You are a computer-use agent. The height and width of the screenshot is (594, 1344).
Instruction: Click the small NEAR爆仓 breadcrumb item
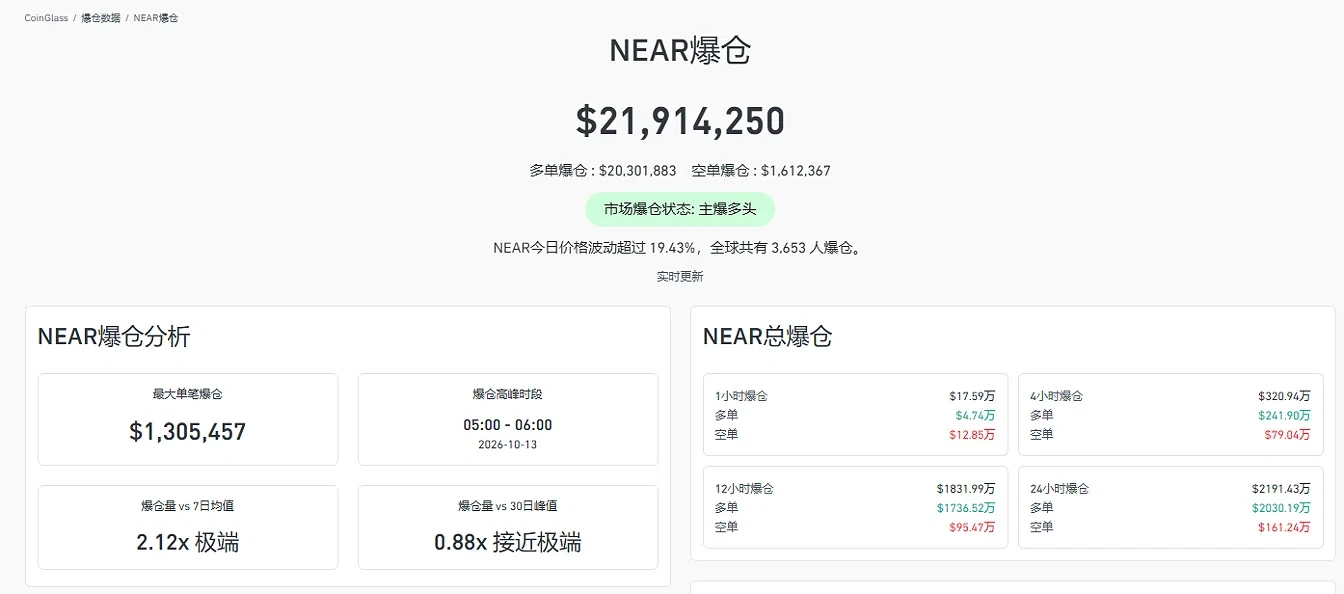pyautogui.click(x=156, y=18)
